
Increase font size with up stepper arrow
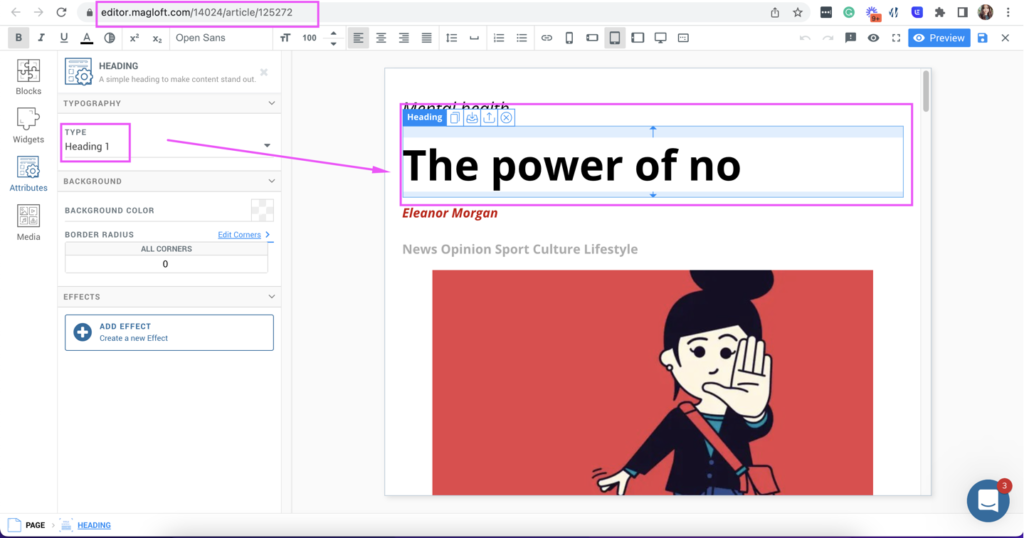coord(334,33)
